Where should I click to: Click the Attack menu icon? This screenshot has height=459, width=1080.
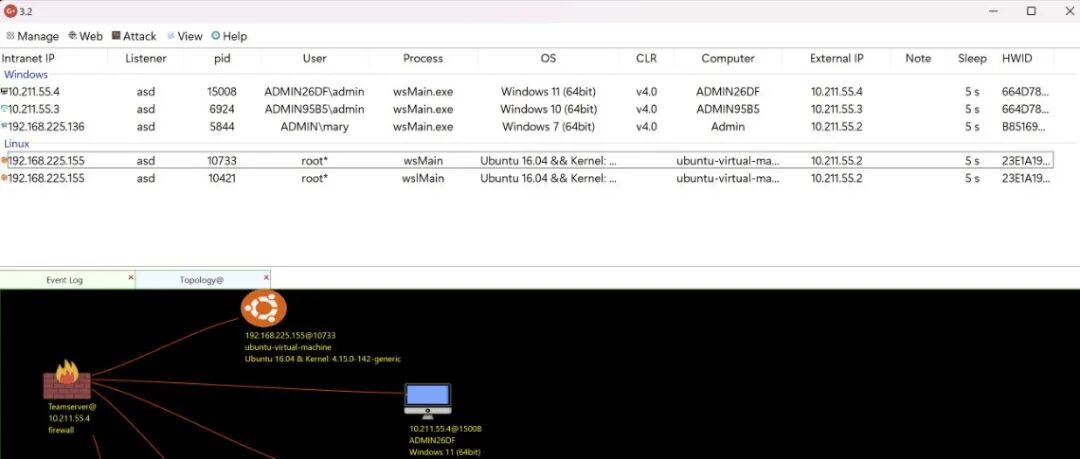coord(116,36)
